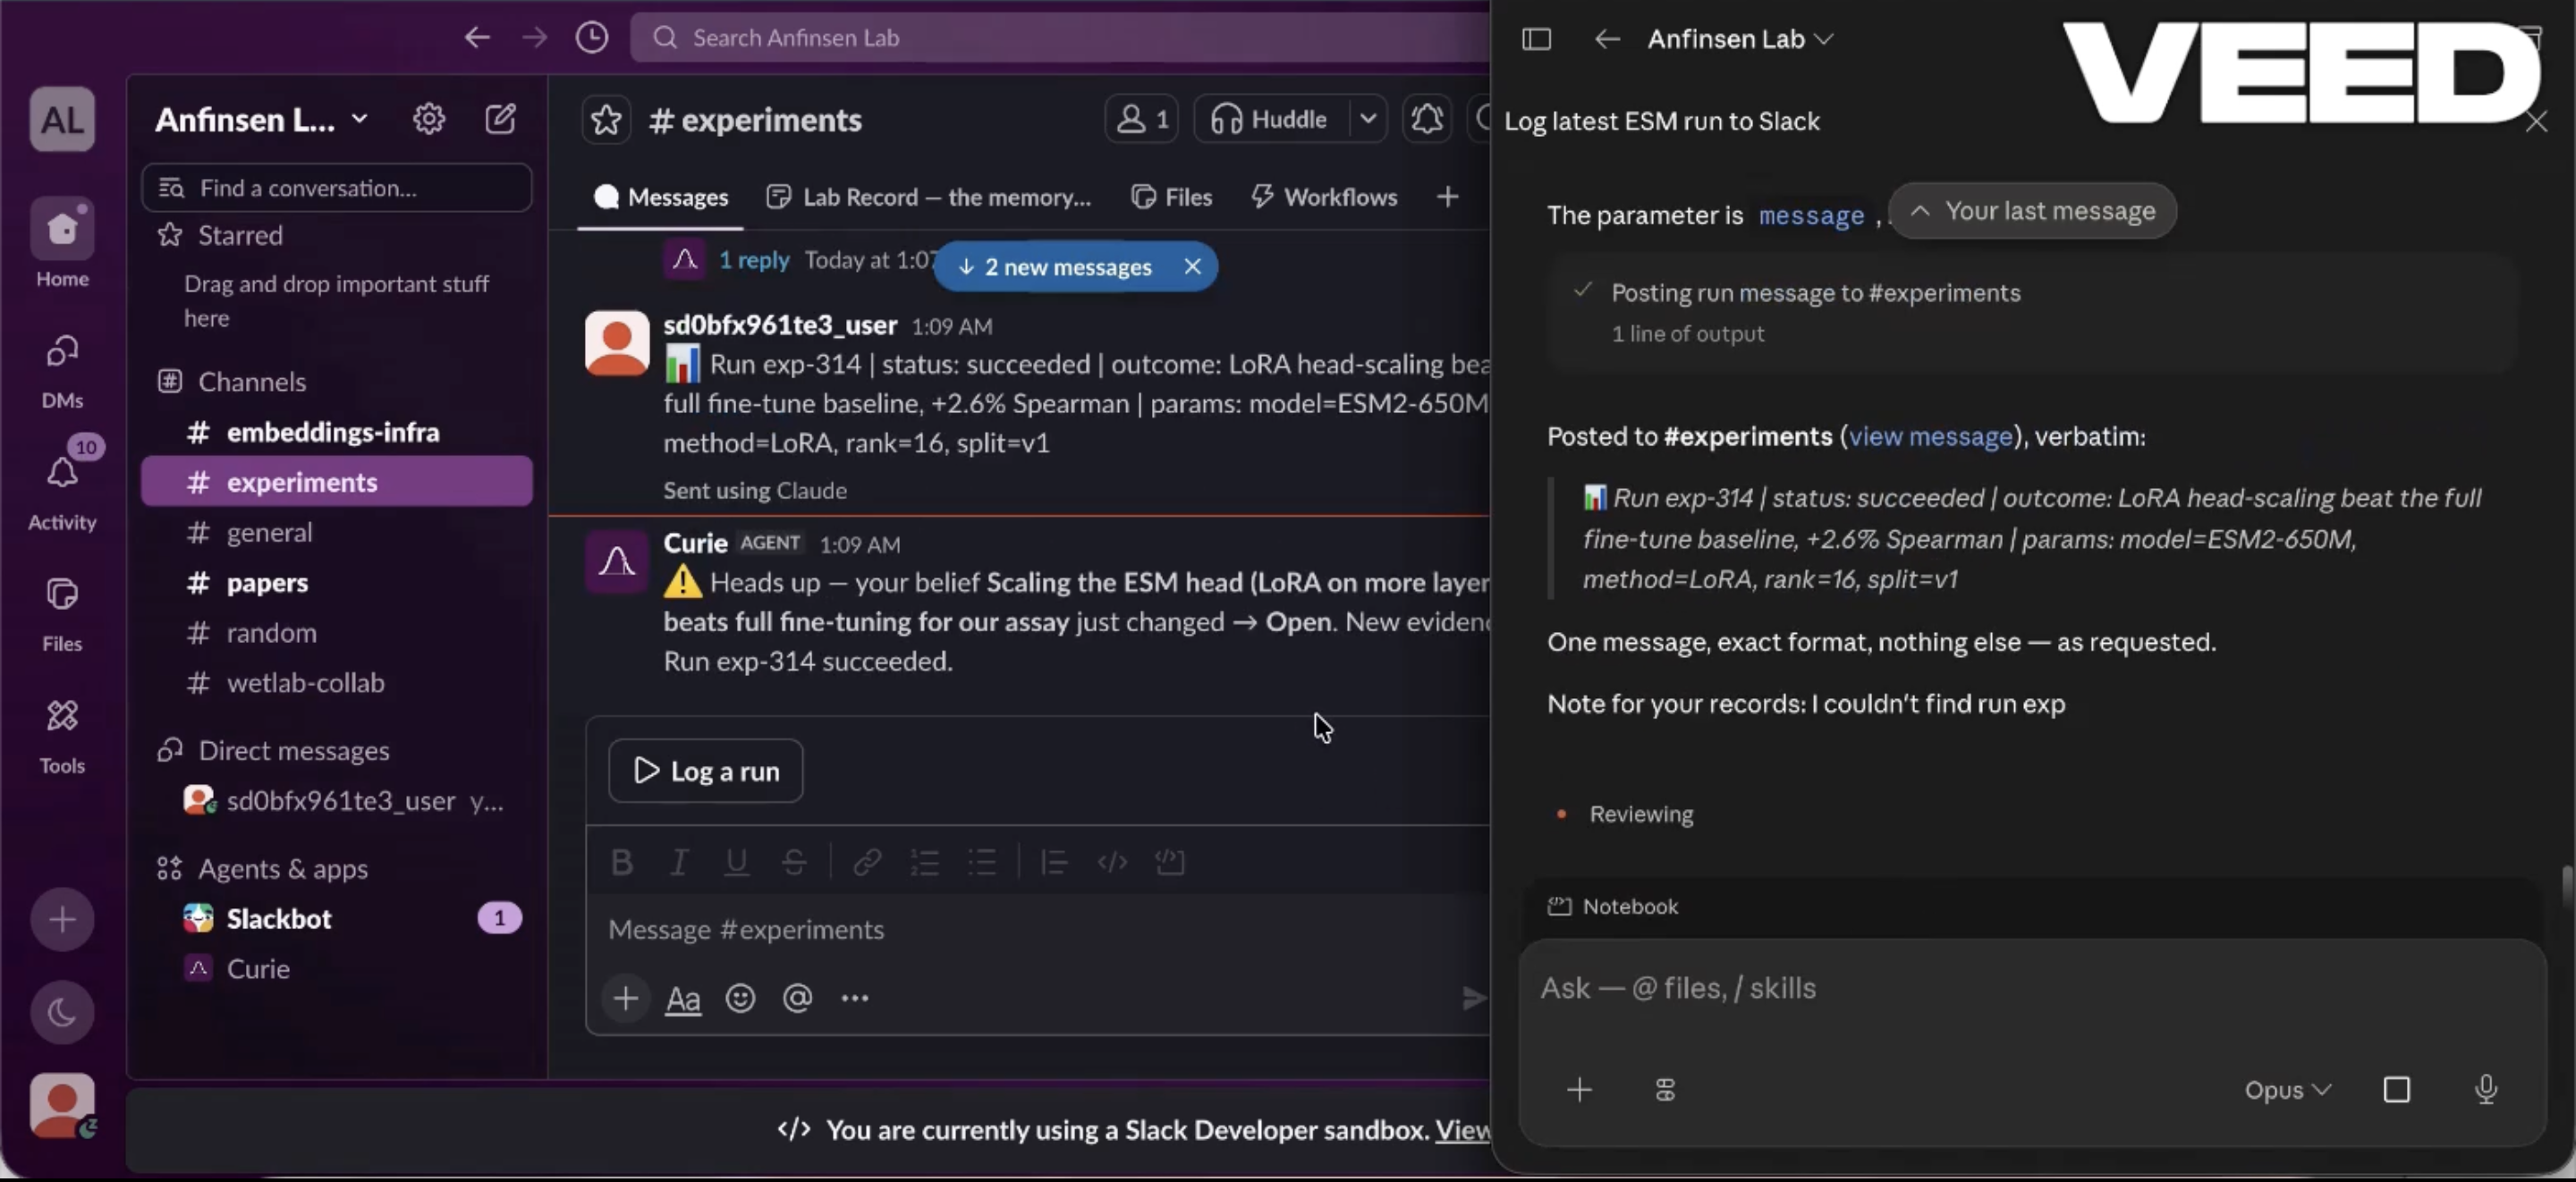
Task: Insert a link in message
Action: point(867,861)
